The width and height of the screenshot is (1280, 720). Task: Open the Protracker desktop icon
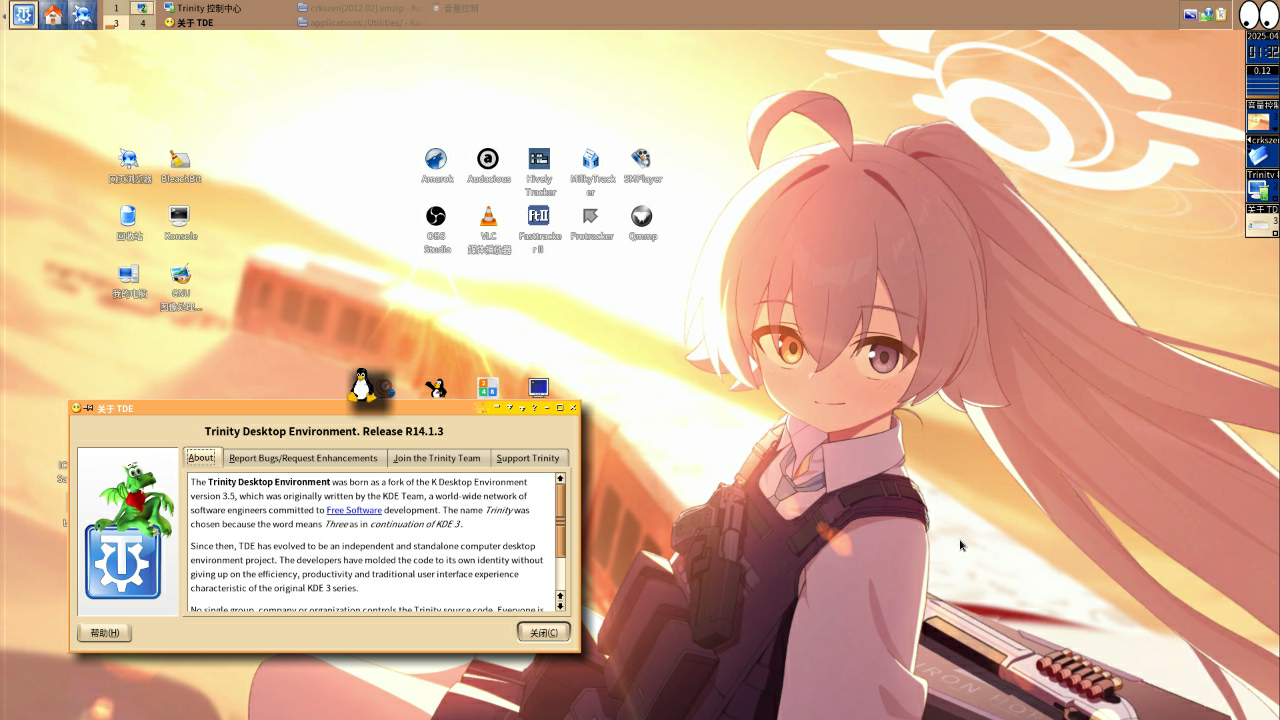[591, 223]
